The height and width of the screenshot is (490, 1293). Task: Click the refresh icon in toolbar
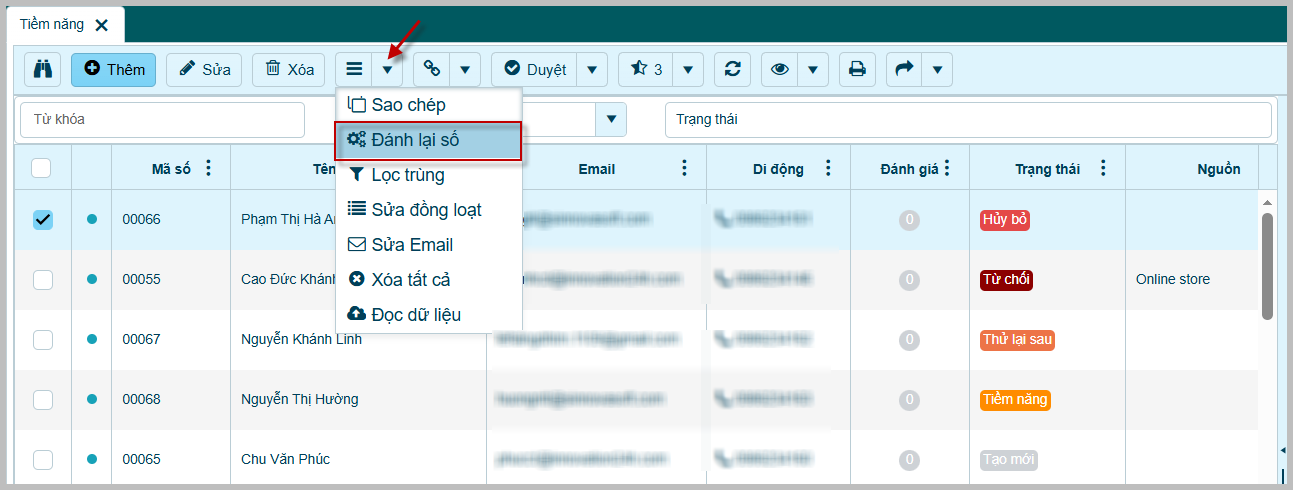coord(733,69)
